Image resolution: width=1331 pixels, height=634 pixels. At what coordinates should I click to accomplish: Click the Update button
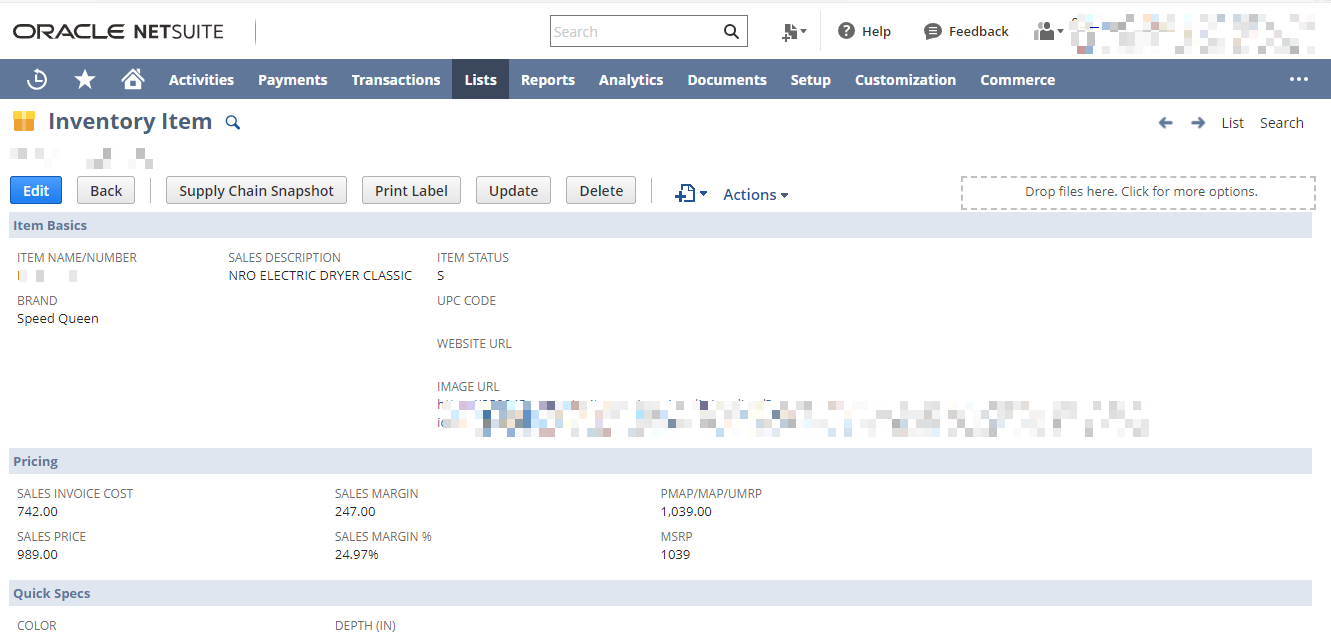click(514, 190)
